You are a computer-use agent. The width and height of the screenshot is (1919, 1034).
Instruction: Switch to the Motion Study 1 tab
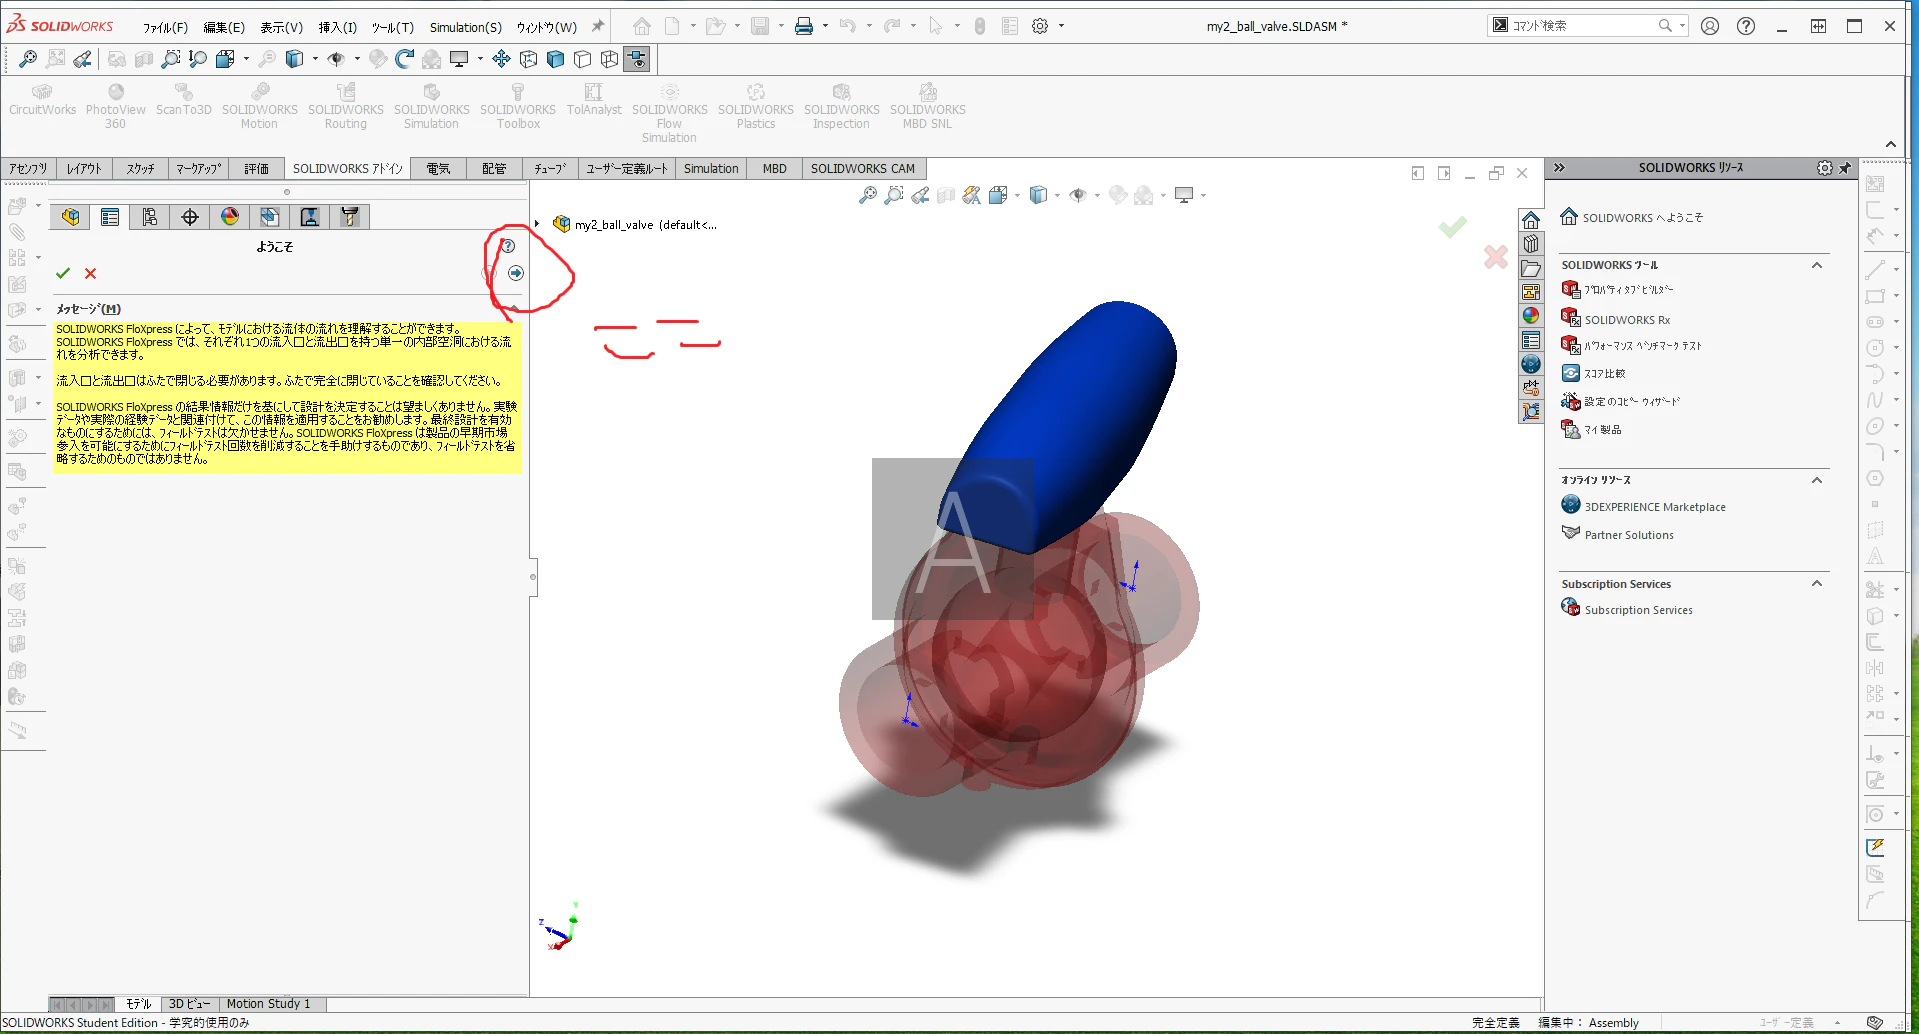(269, 1004)
